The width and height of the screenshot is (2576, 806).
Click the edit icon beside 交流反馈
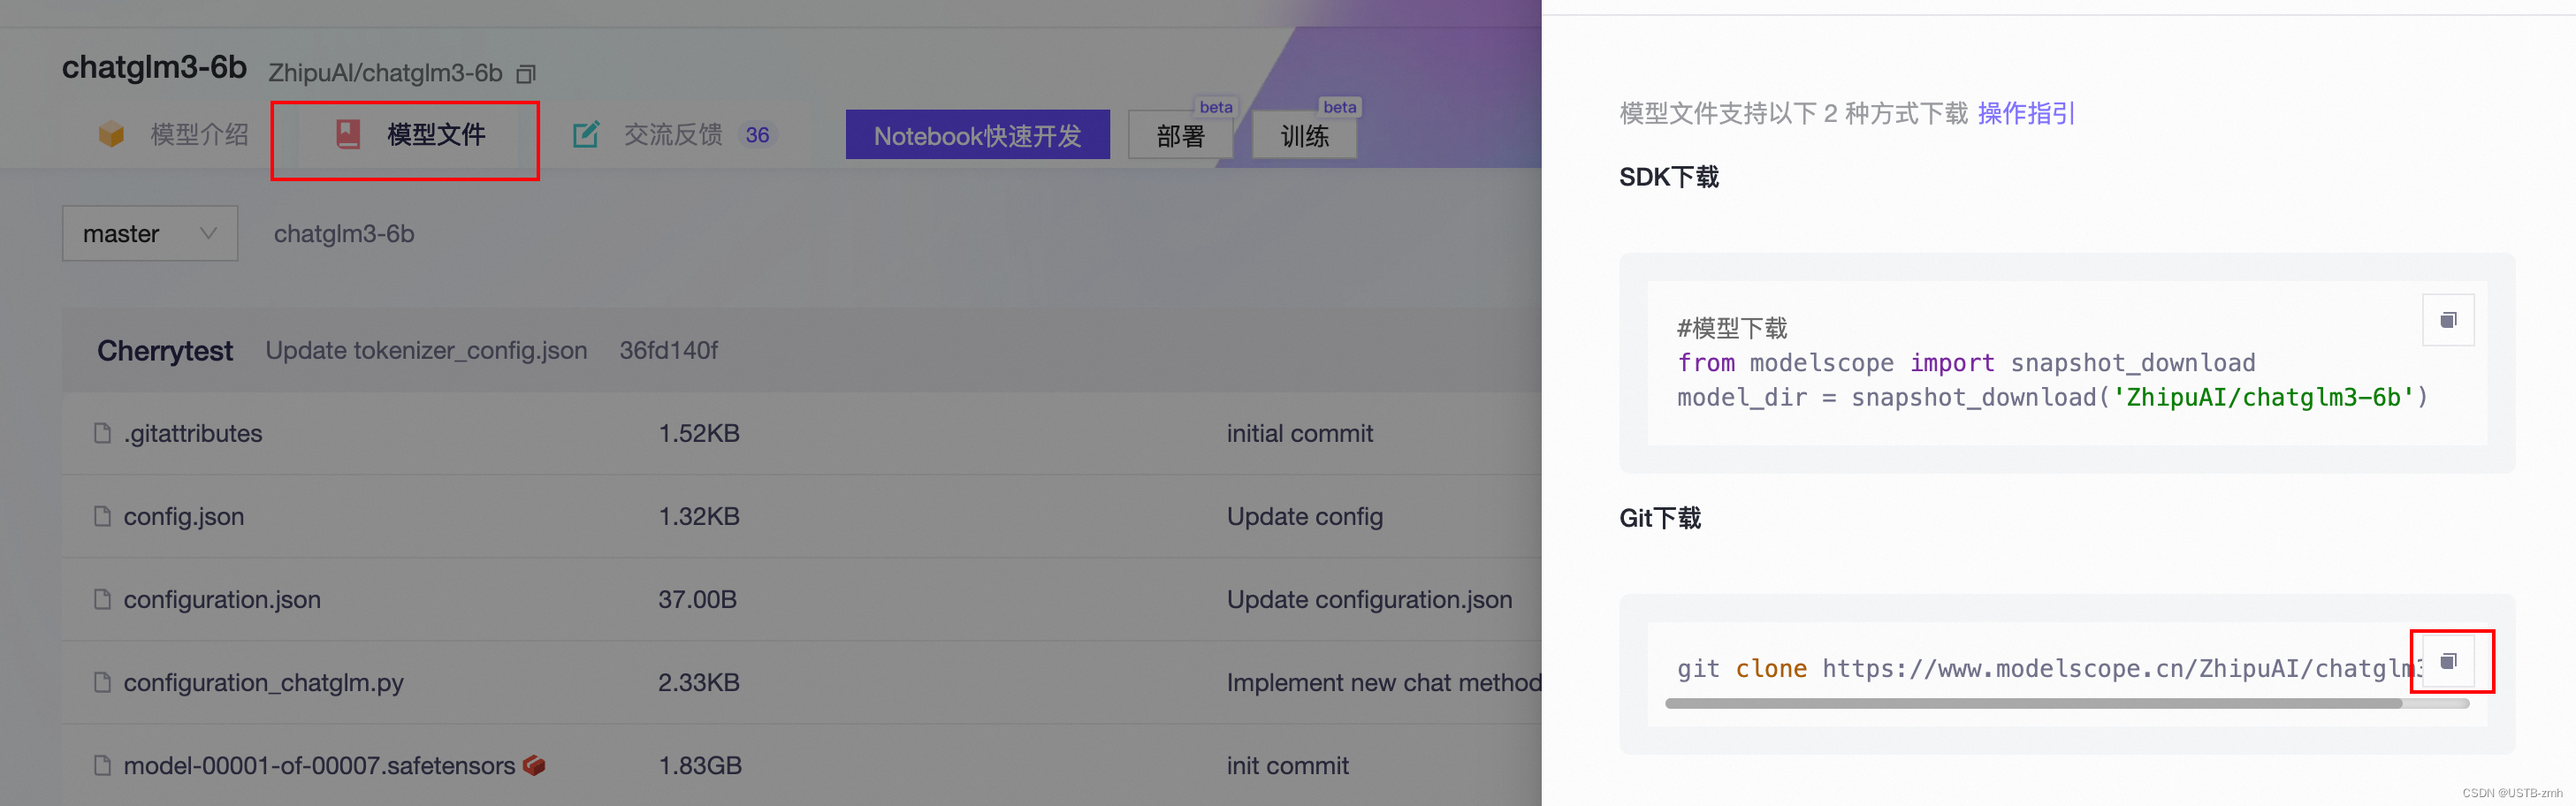[x=586, y=134]
